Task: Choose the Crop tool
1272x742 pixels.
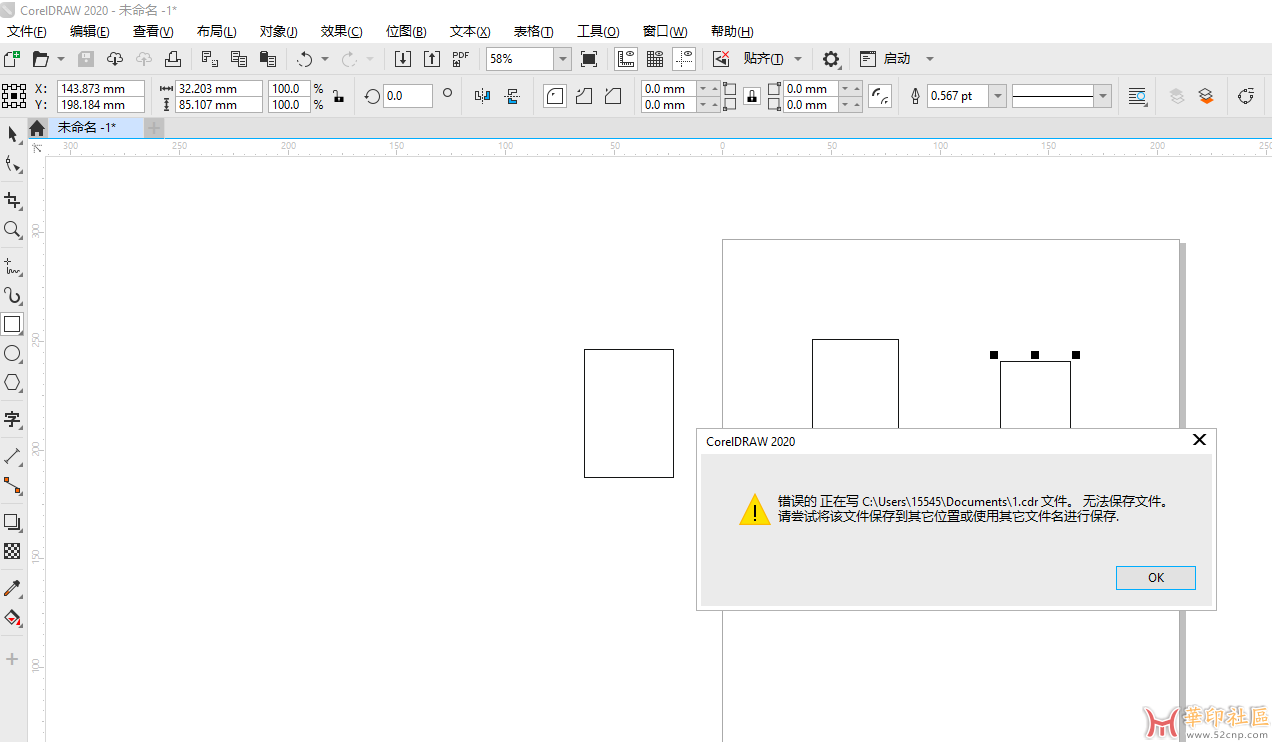Action: coord(12,200)
